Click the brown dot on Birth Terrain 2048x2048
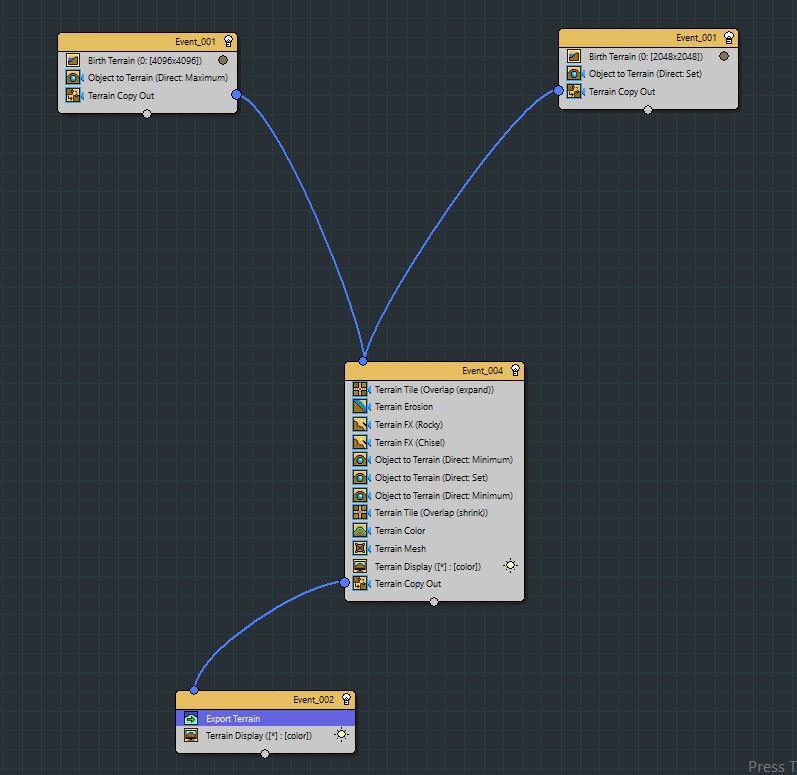 (x=724, y=56)
